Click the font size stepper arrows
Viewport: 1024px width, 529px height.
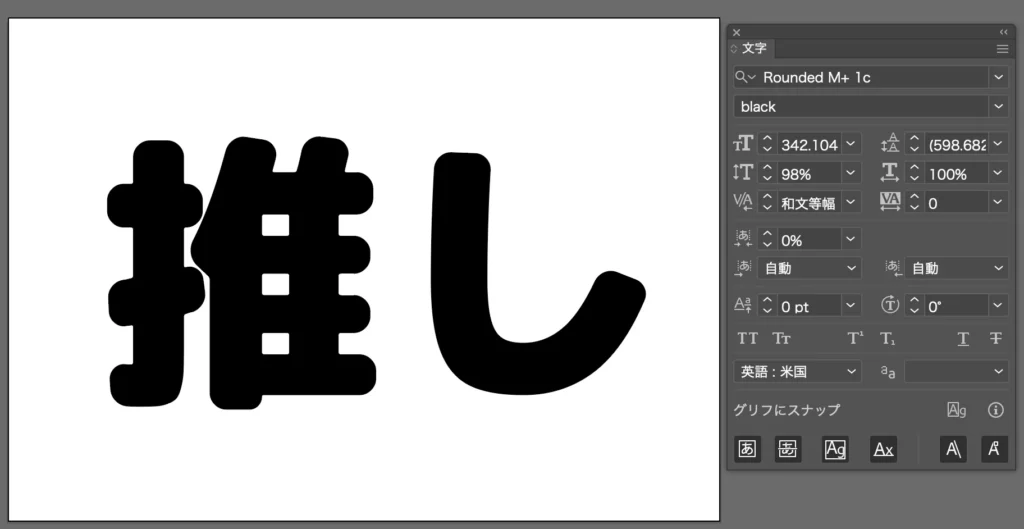(x=767, y=144)
